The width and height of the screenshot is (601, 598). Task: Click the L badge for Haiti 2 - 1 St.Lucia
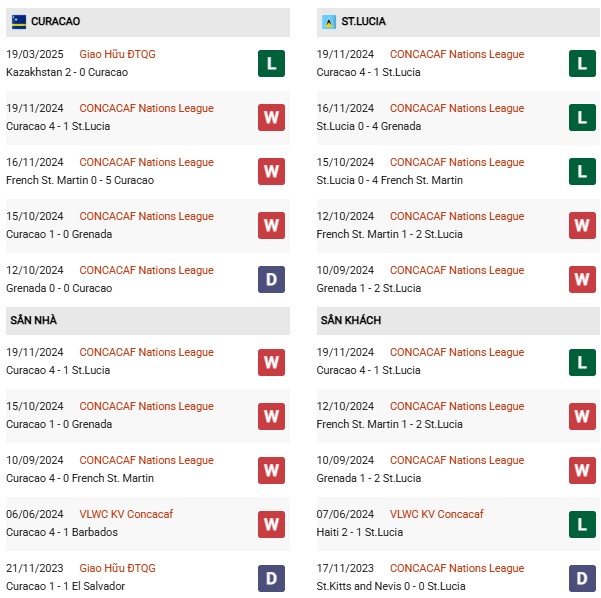582,523
